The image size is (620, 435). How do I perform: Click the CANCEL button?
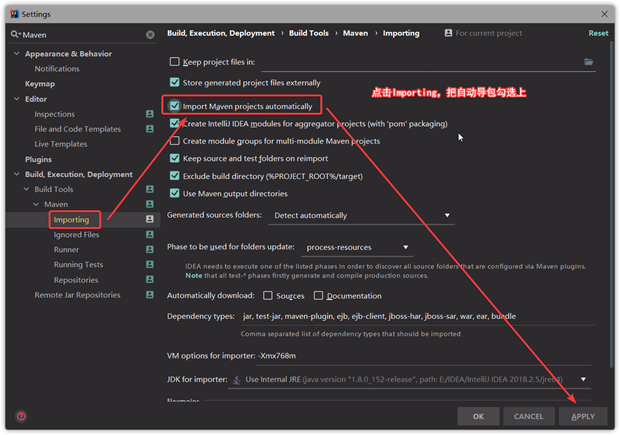tap(529, 416)
